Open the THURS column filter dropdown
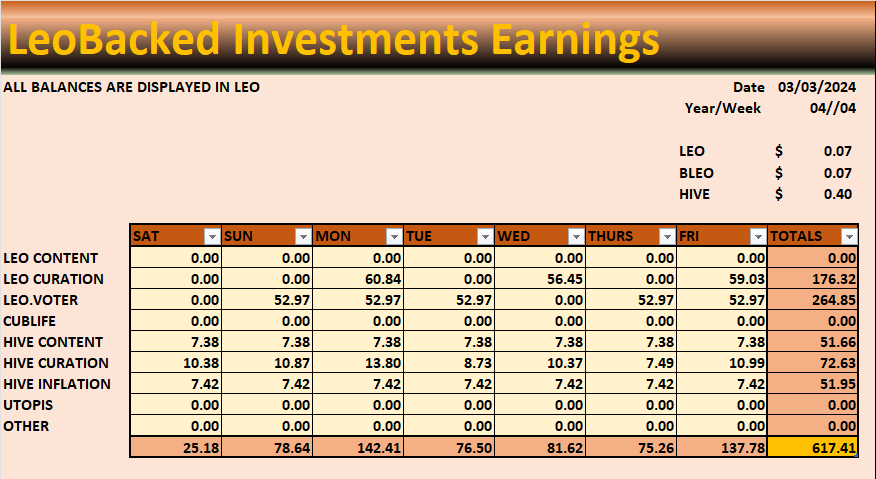876x479 pixels. point(667,236)
